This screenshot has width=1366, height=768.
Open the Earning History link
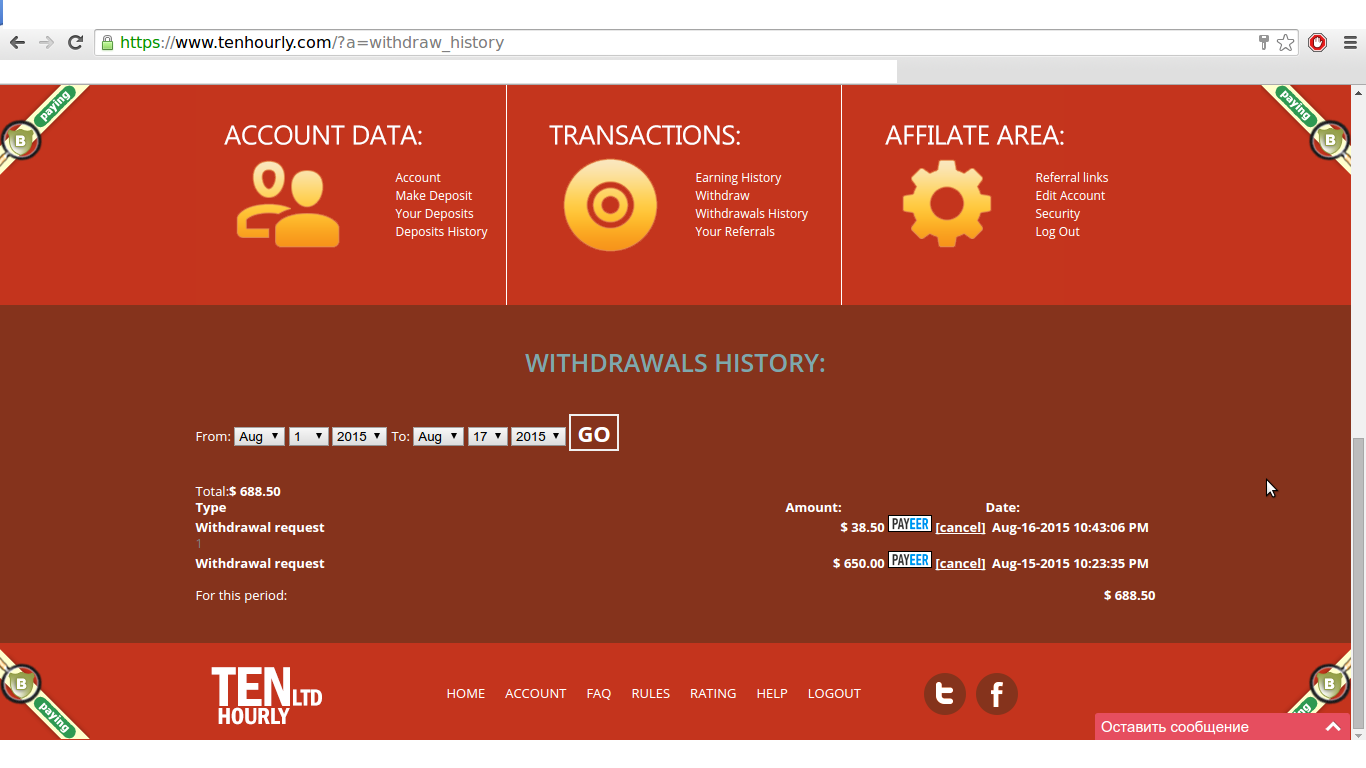click(738, 178)
